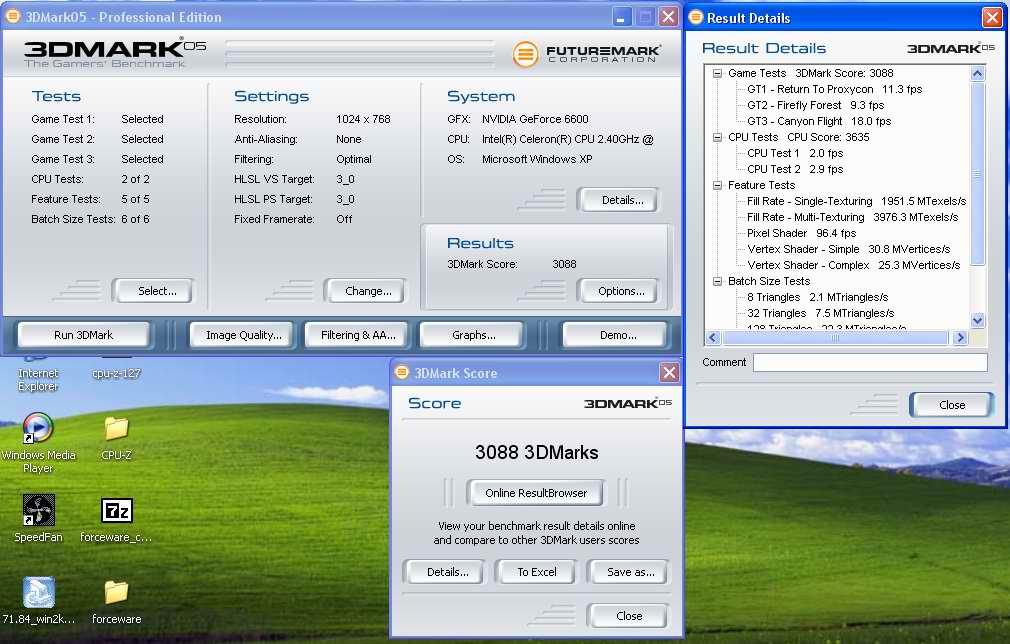Launch the Demo... button
This screenshot has width=1010, height=644.
tap(616, 335)
